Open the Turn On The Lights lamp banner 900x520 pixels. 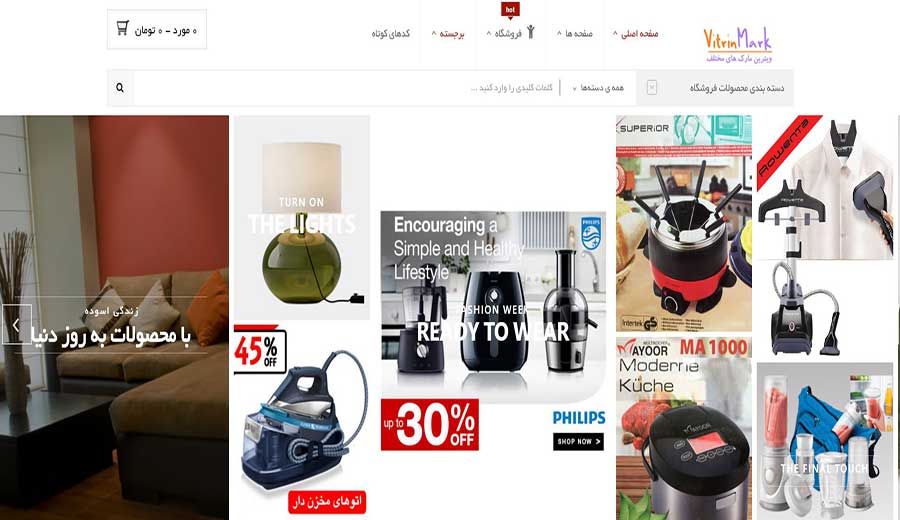(x=302, y=218)
